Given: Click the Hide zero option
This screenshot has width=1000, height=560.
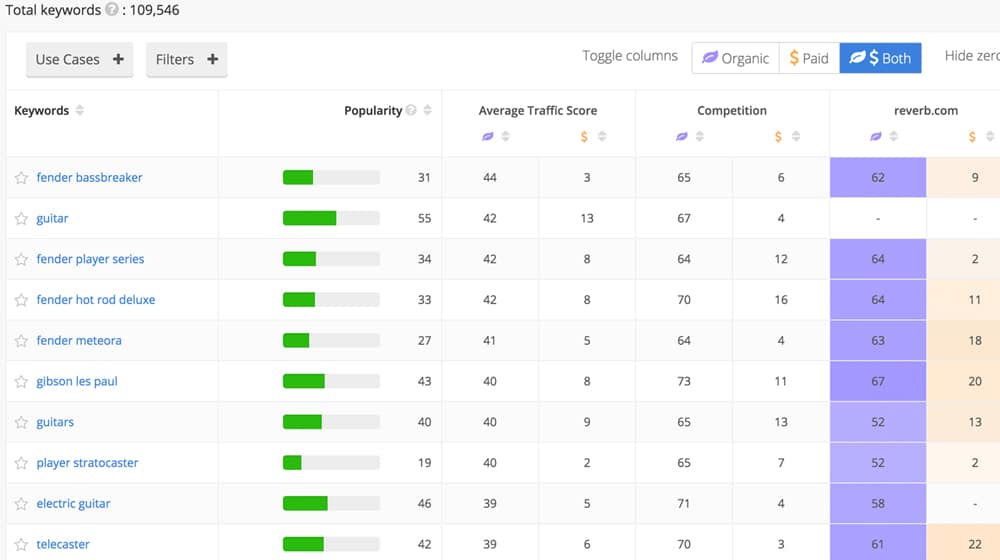Looking at the screenshot, I should [972, 55].
